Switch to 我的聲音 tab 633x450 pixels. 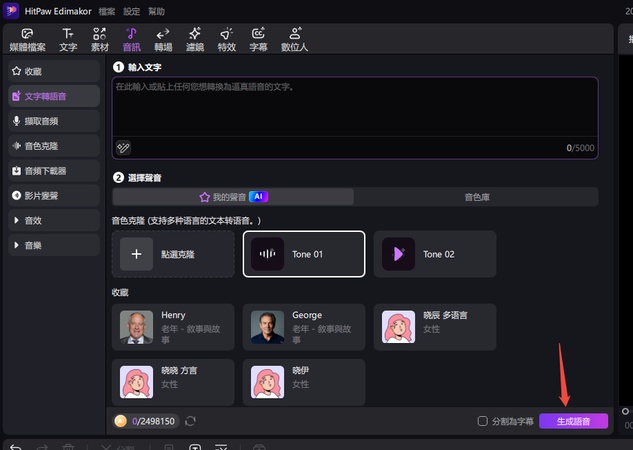tap(233, 197)
